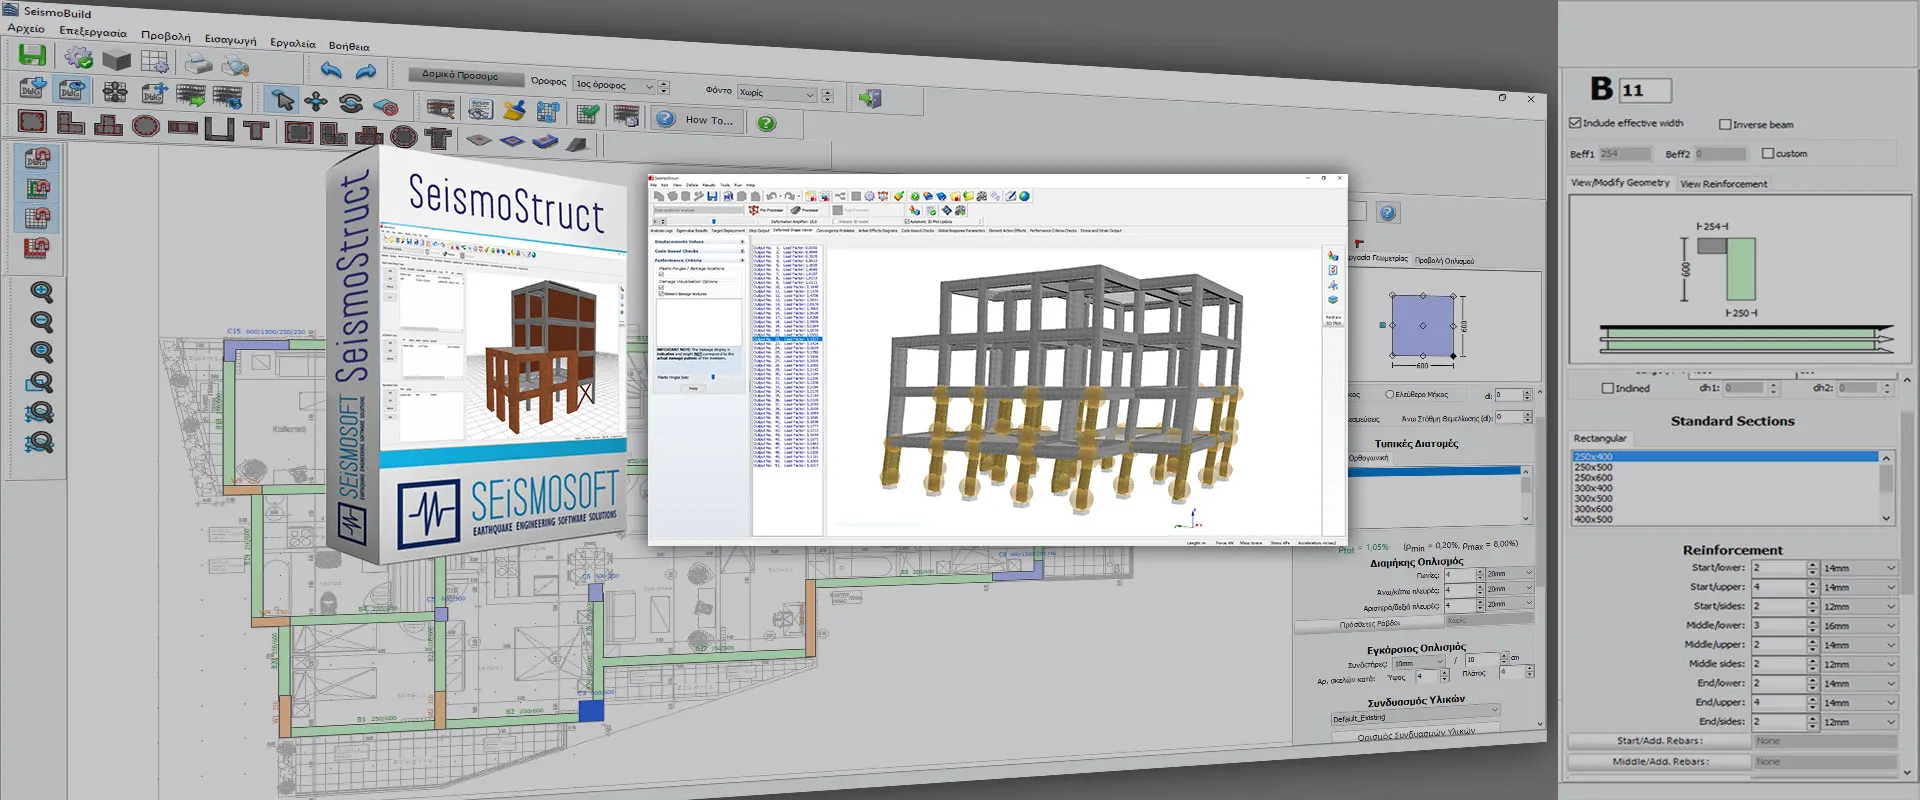Open the Συνδετήρες 10mm stirrup dropdown
This screenshot has height=800, width=1920.
point(1419,662)
